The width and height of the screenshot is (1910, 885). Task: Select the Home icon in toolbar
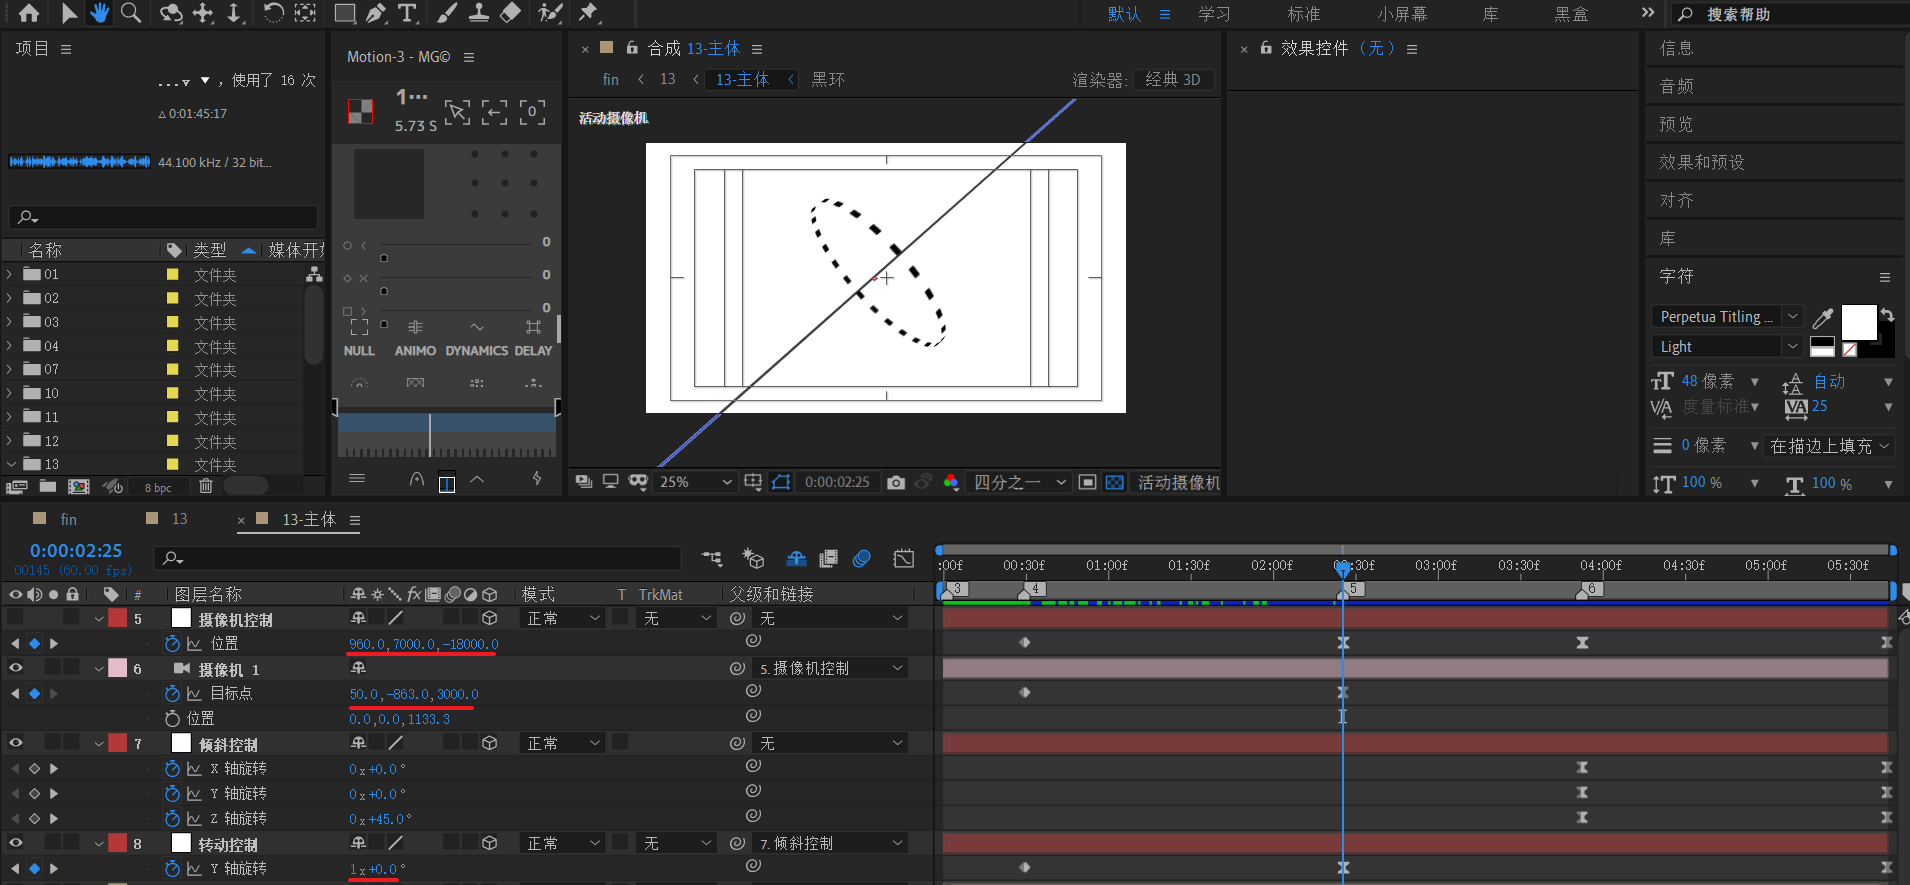tap(29, 13)
